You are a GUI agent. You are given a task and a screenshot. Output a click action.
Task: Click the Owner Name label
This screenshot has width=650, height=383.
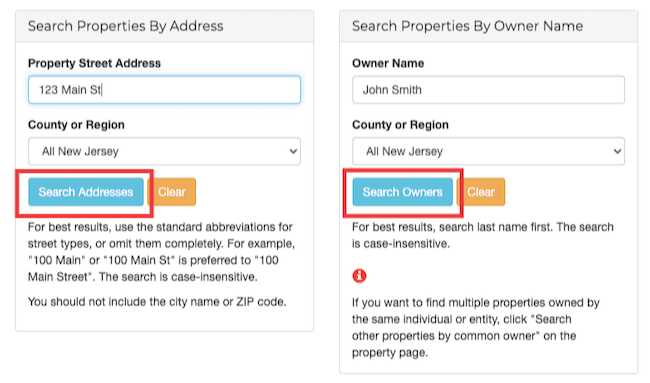click(388, 63)
